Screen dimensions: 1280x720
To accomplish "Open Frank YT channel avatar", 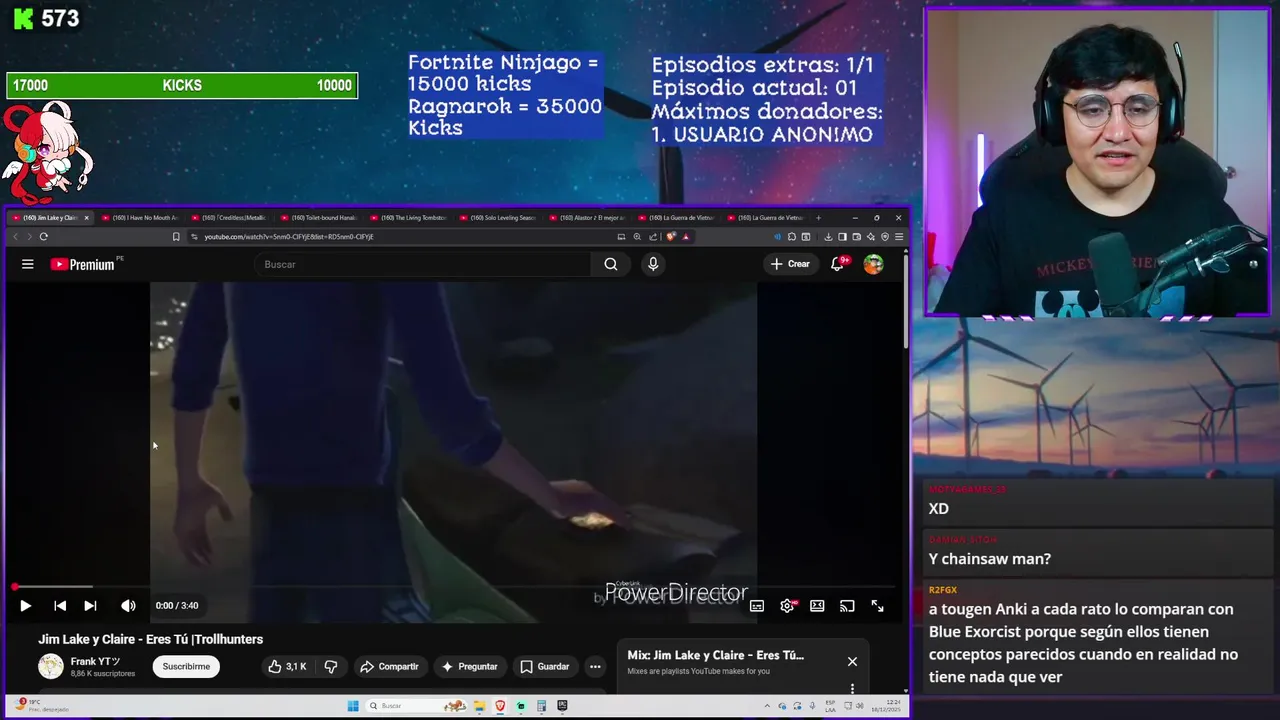I will (50, 666).
